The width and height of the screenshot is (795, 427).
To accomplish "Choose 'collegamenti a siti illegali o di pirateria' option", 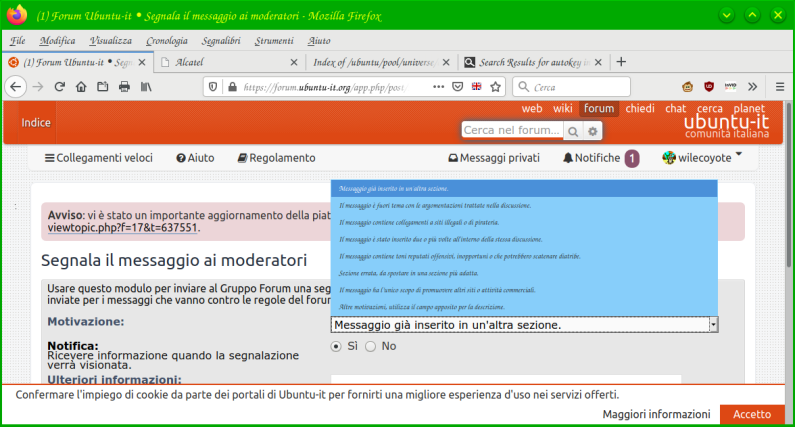I will tap(524, 222).
